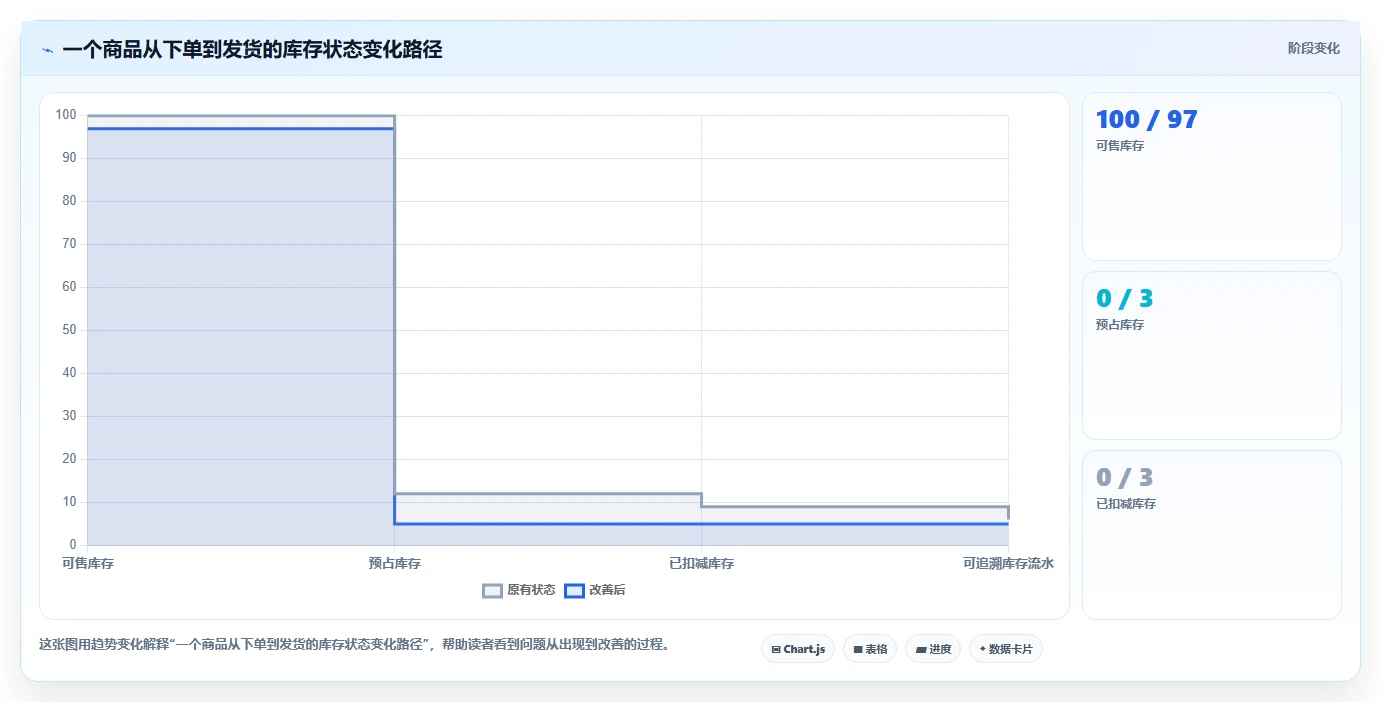Click the lightning icon beside the title
Image resolution: width=1381 pixels, height=702 pixels.
click(x=47, y=50)
